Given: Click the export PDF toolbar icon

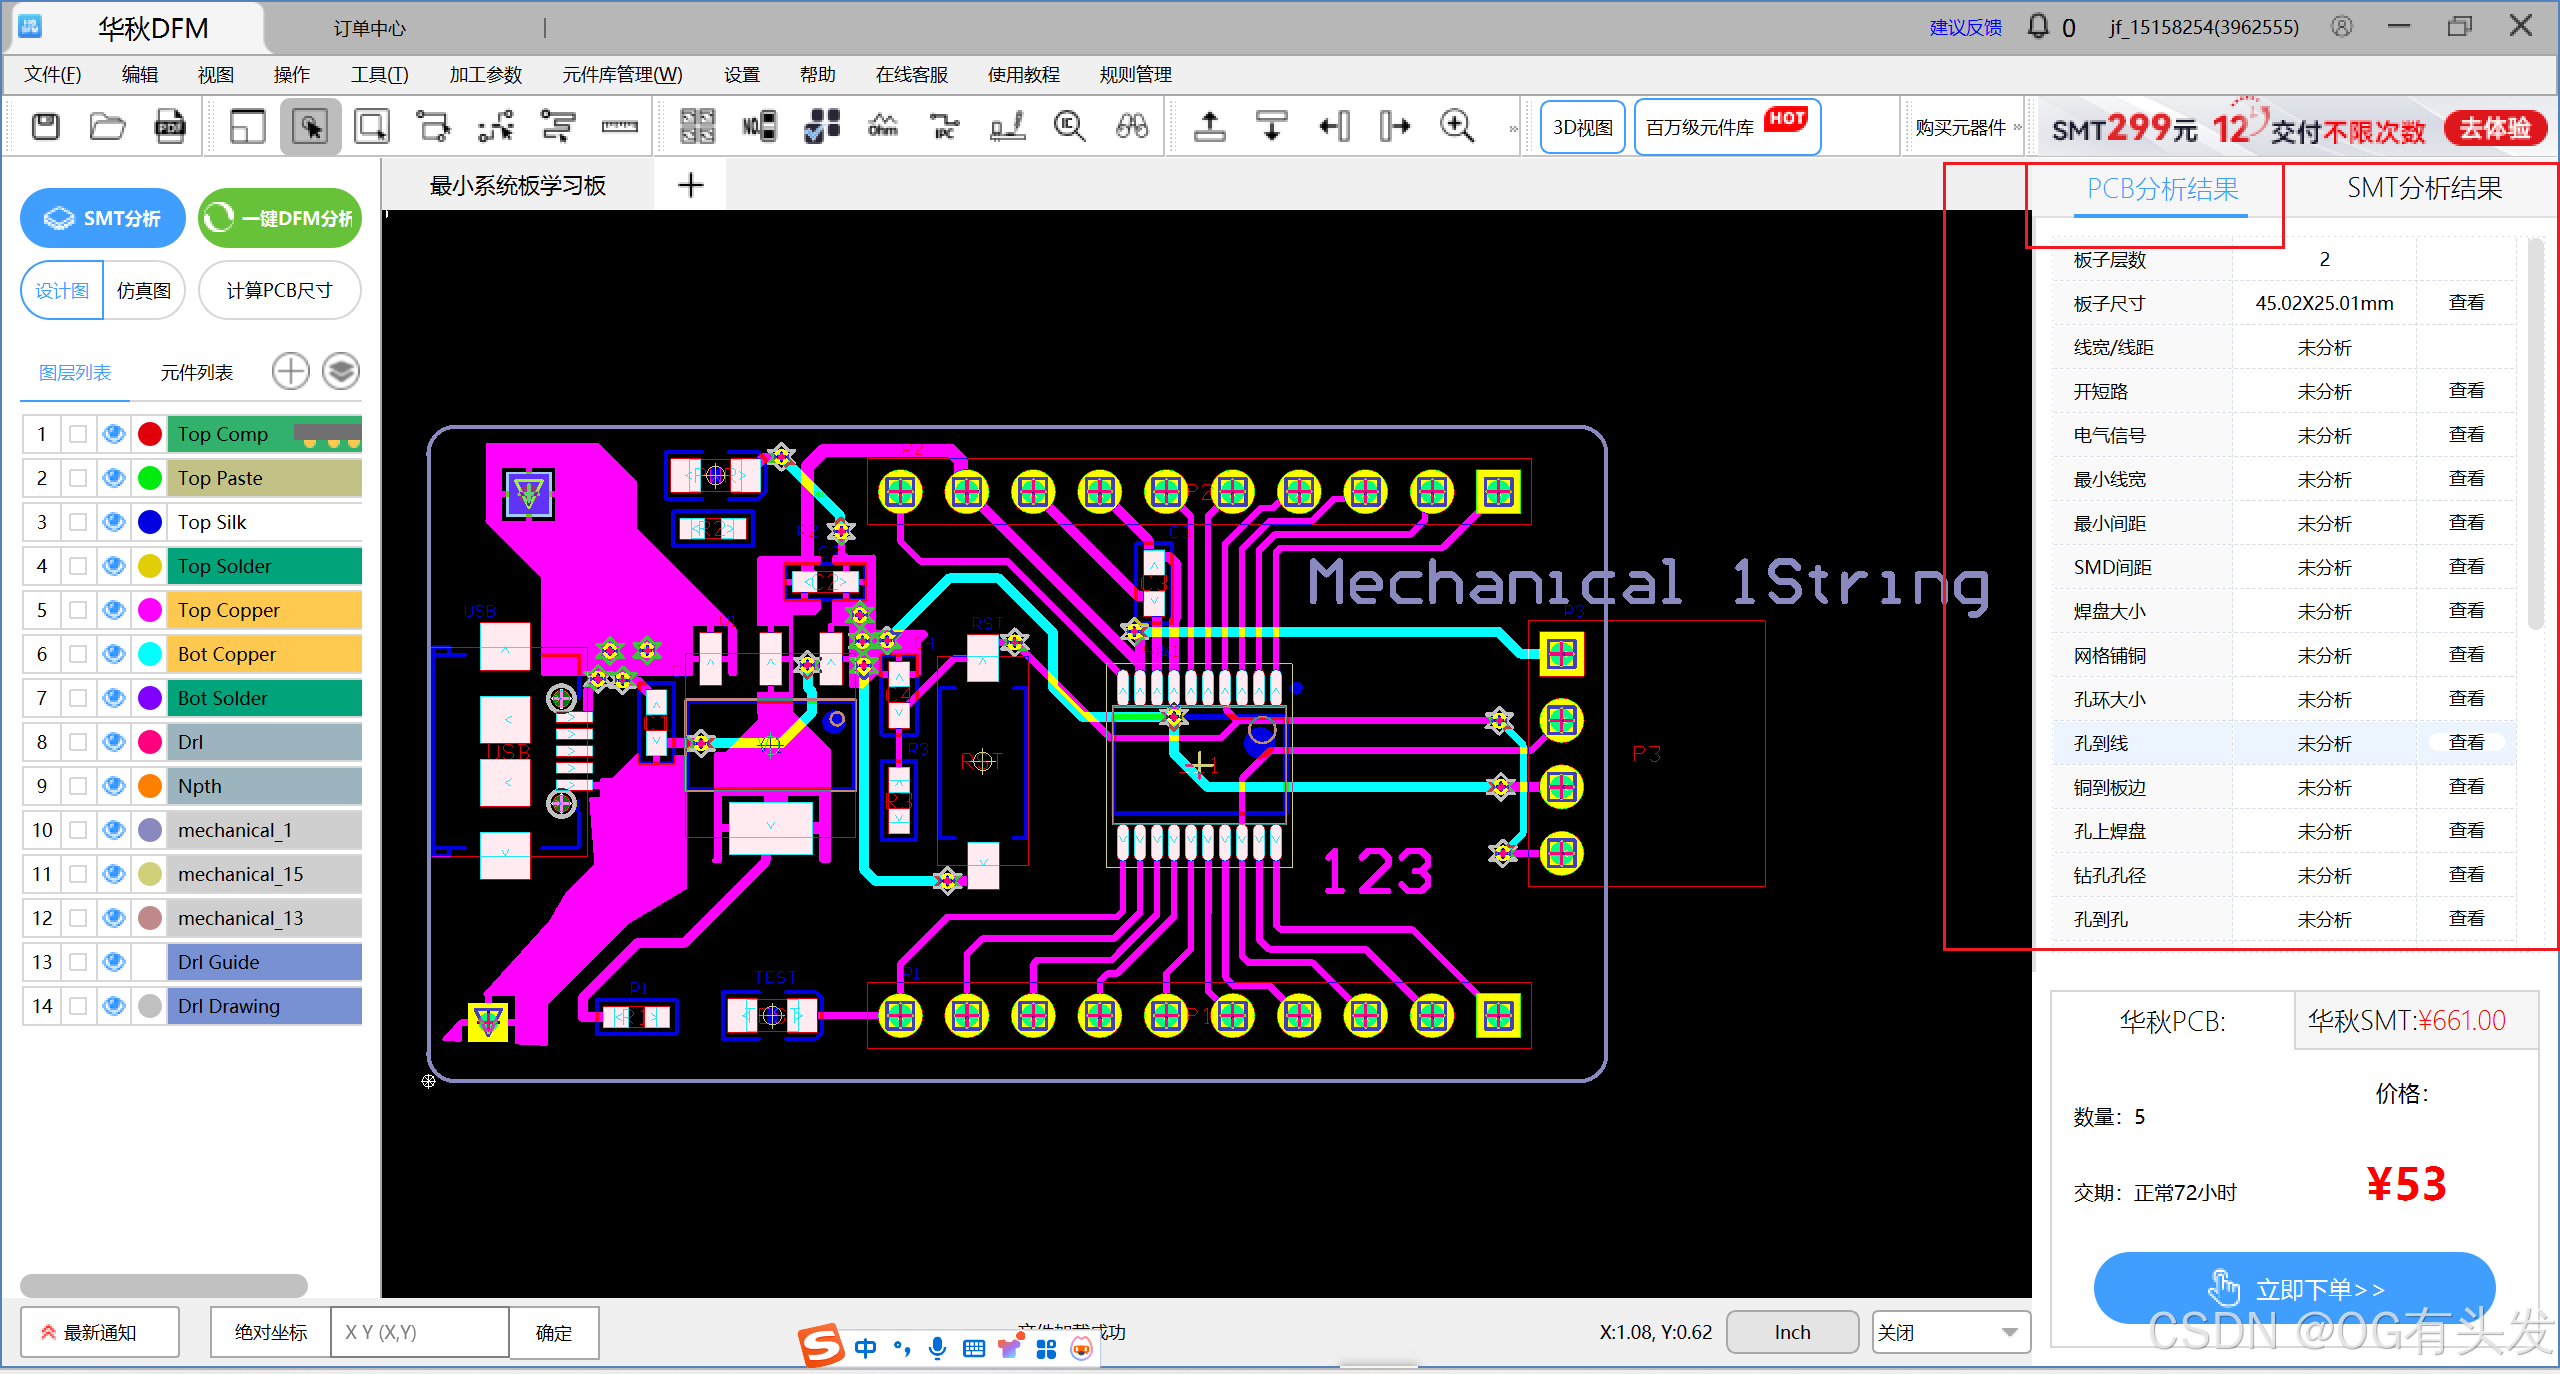Looking at the screenshot, I should click(170, 127).
